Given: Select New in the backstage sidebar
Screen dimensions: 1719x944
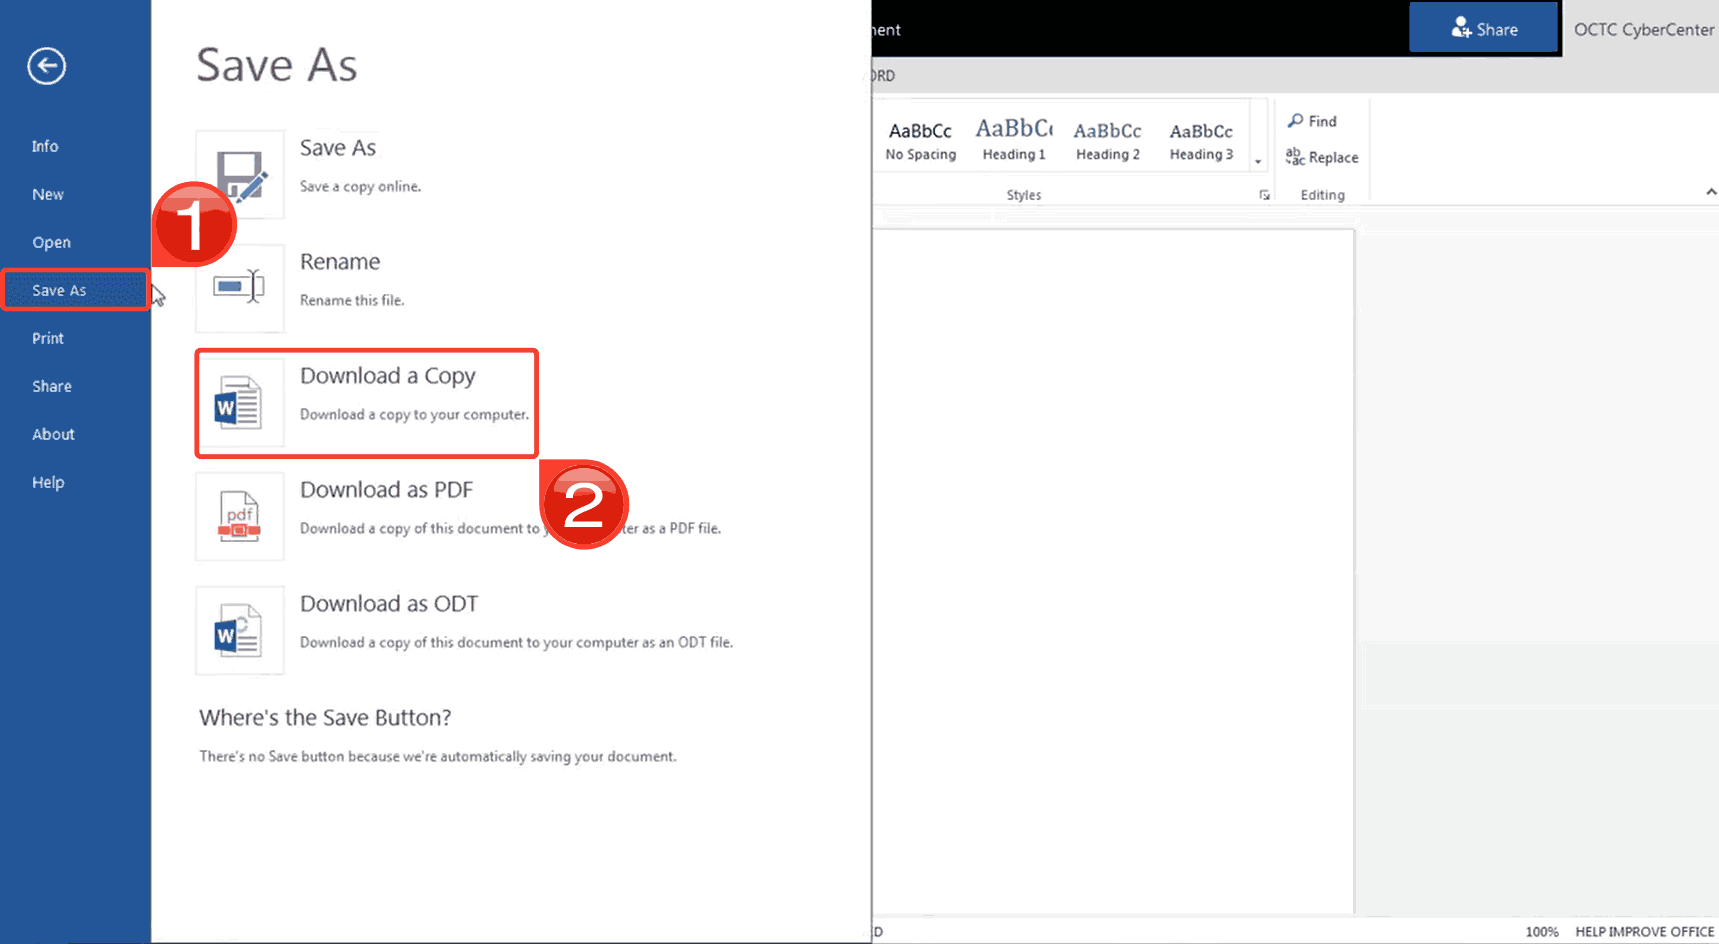Looking at the screenshot, I should tap(47, 194).
